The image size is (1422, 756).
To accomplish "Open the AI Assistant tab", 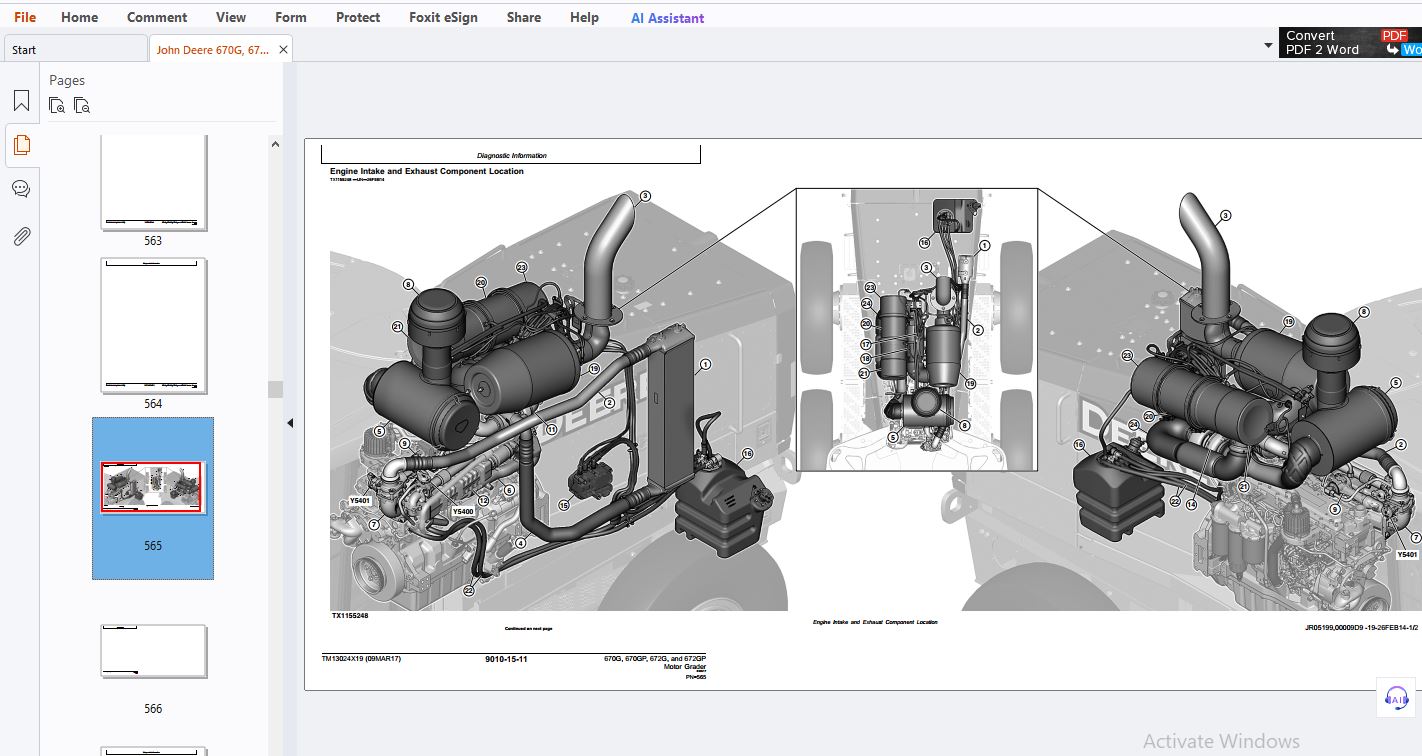I will [667, 18].
